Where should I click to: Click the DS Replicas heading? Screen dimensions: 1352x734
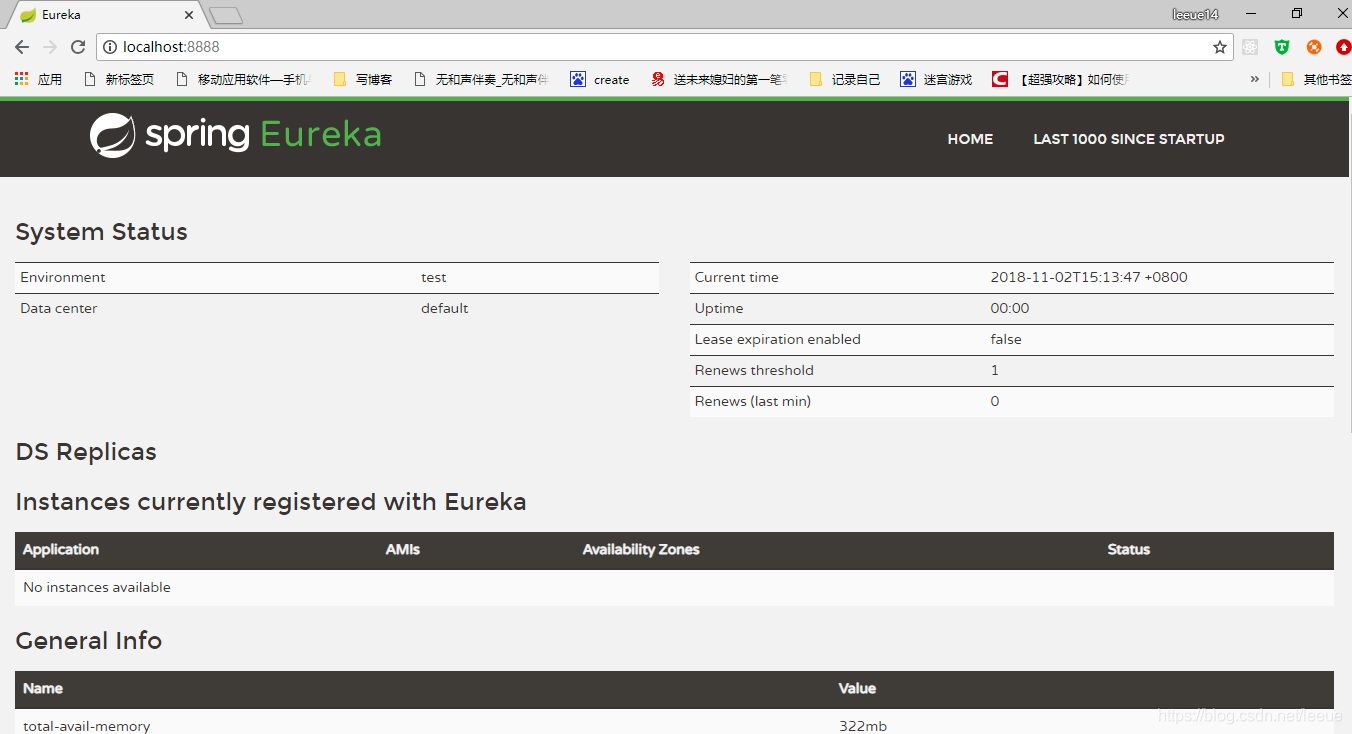tap(86, 452)
